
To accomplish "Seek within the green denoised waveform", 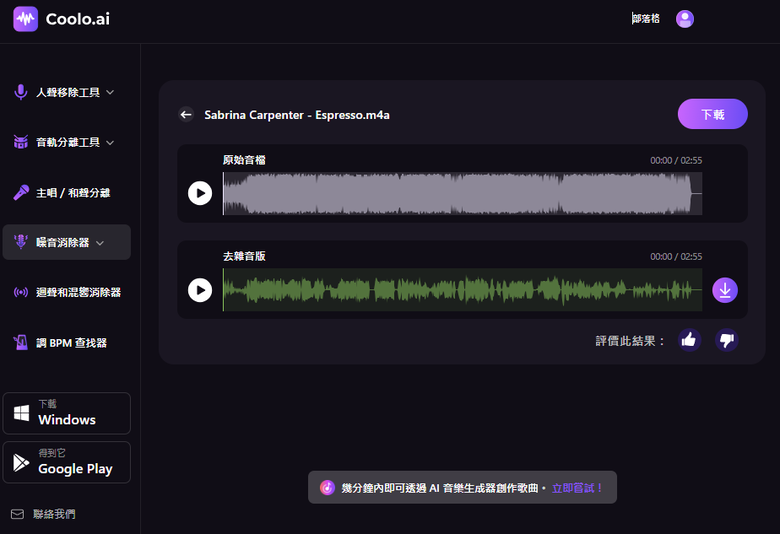I will 462,290.
